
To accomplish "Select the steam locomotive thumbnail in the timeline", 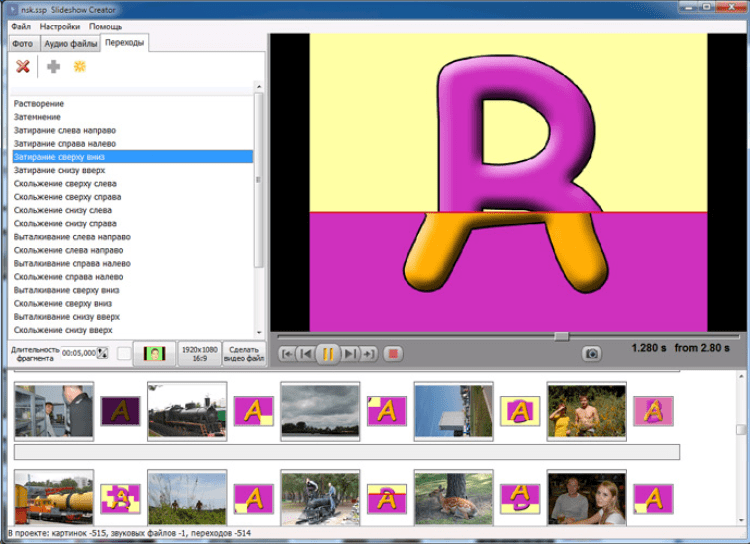I will pos(187,411).
